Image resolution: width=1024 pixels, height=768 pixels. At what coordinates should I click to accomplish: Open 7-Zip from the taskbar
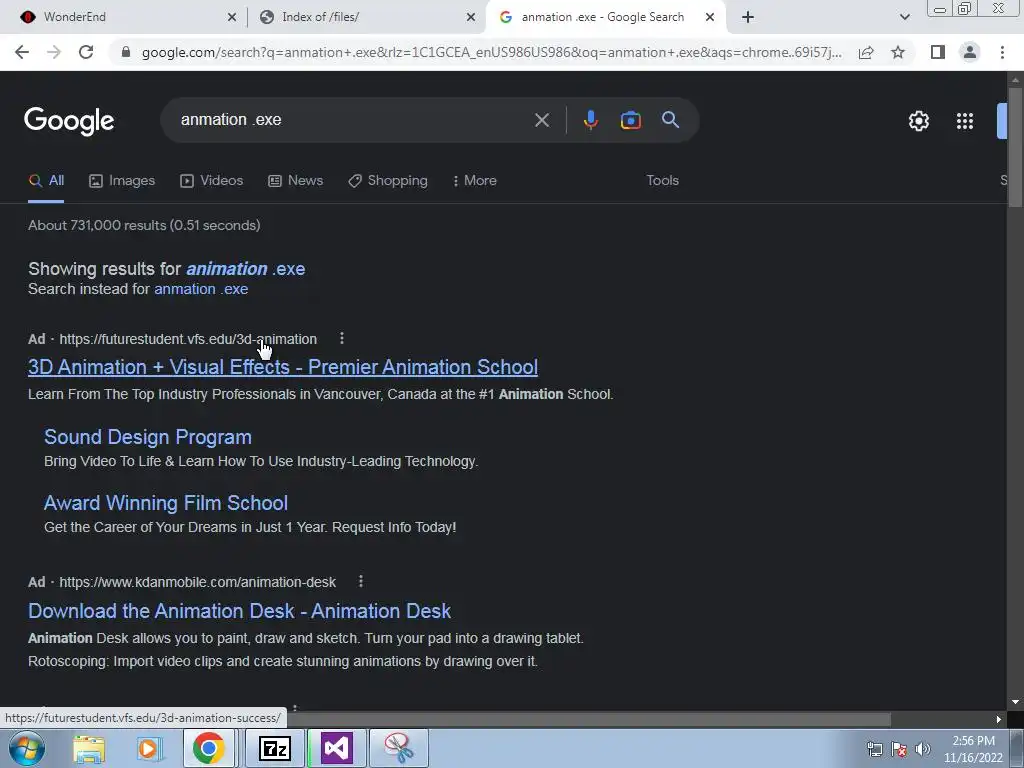tap(274, 748)
